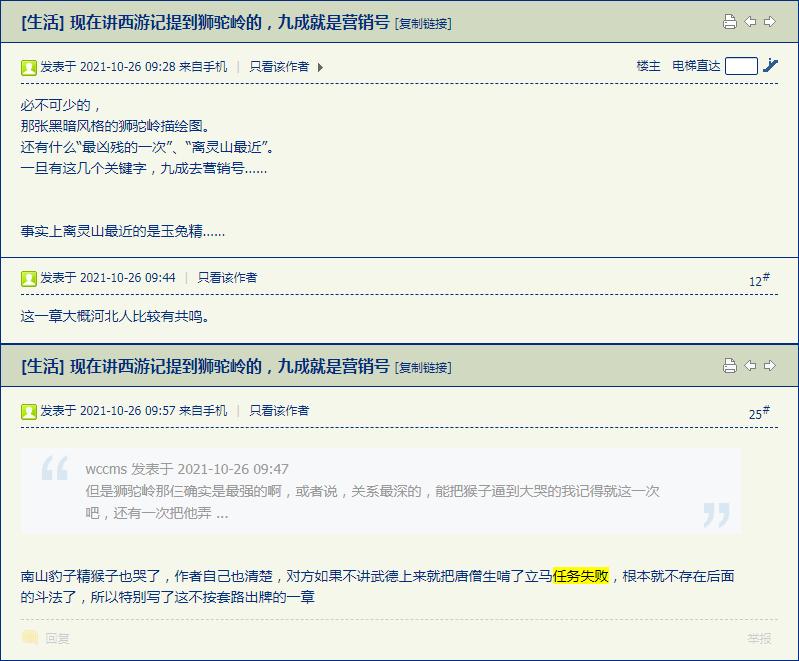The width and height of the screenshot is (799, 661).
Task: Click 只看该作者 on the 09:44 post
Action: click(227, 278)
